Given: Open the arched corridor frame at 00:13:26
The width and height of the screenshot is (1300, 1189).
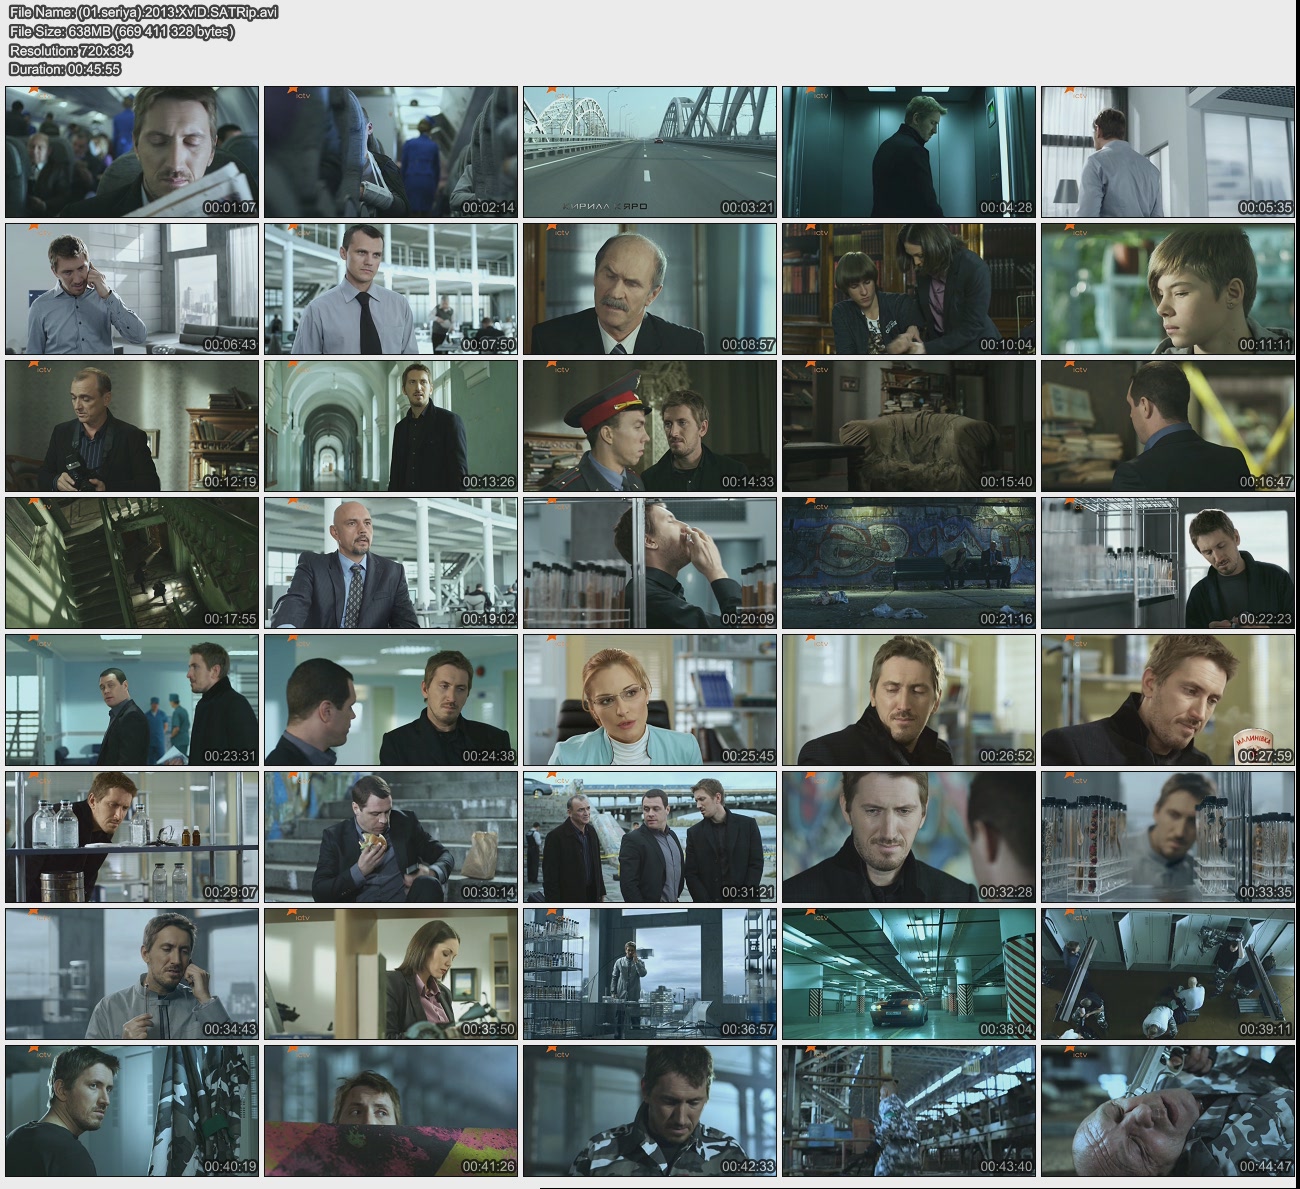Looking at the screenshot, I should pos(391,426).
